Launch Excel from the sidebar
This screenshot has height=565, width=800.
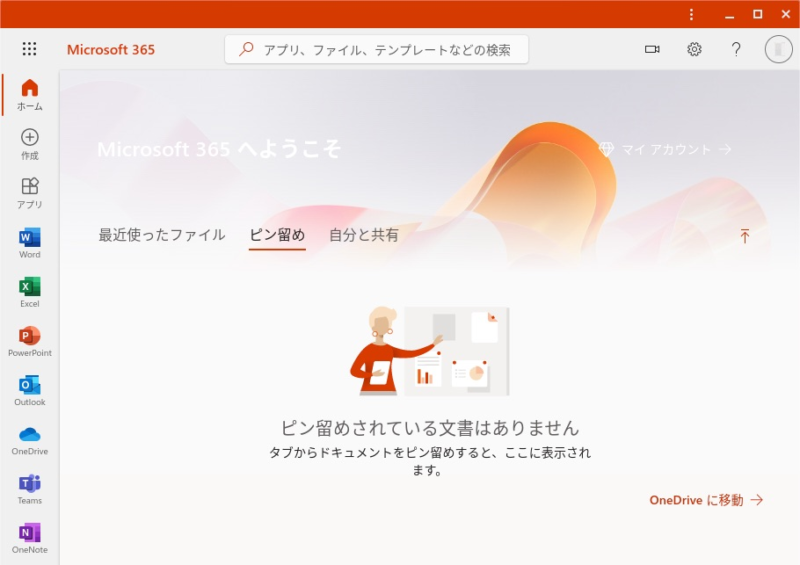[x=30, y=292]
